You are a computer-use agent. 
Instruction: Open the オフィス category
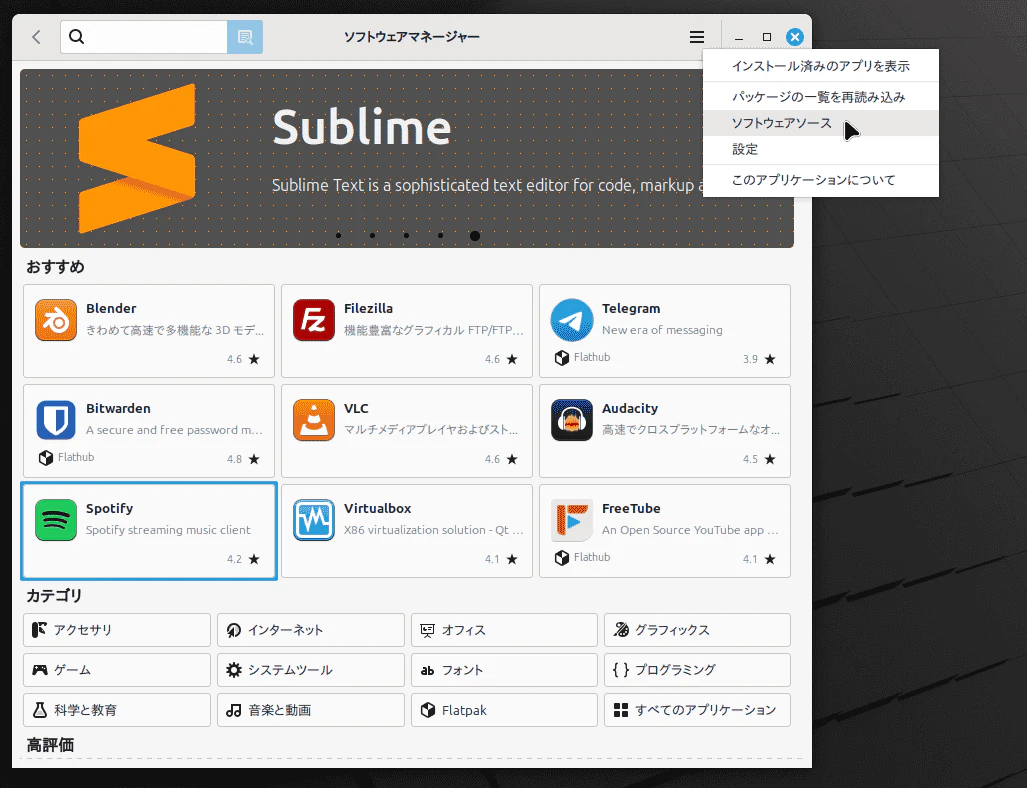(x=504, y=630)
